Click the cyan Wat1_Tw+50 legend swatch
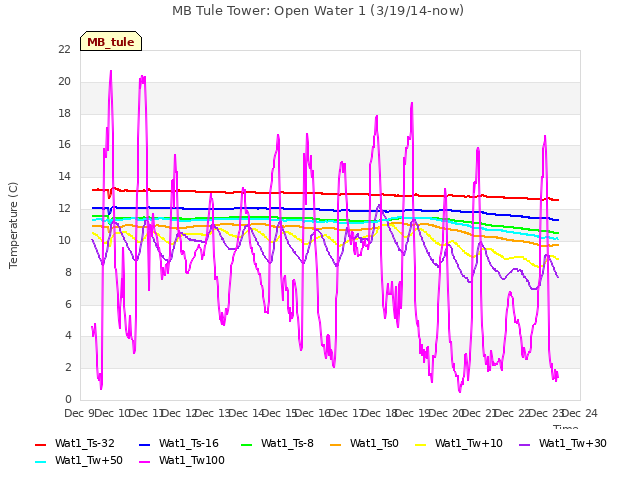 coord(41,461)
